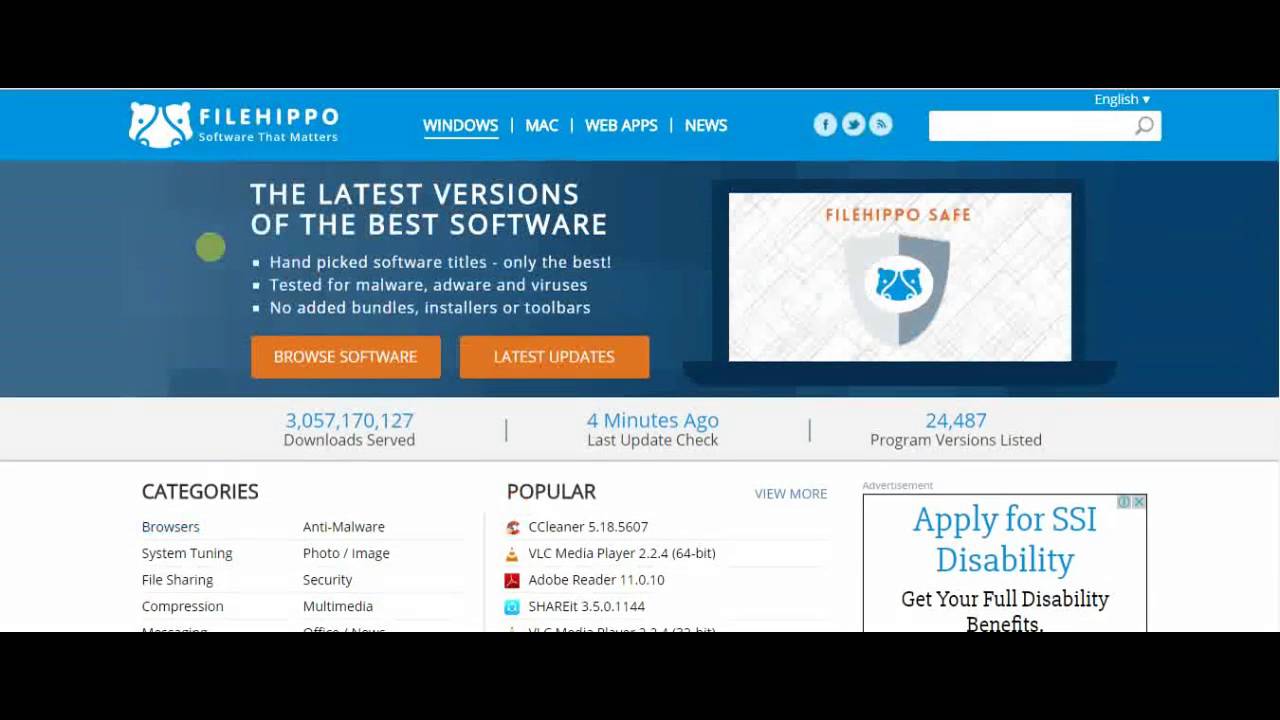Click the FileHippo Safe banner image
Viewport: 1280px width, 720px height.
[900, 277]
